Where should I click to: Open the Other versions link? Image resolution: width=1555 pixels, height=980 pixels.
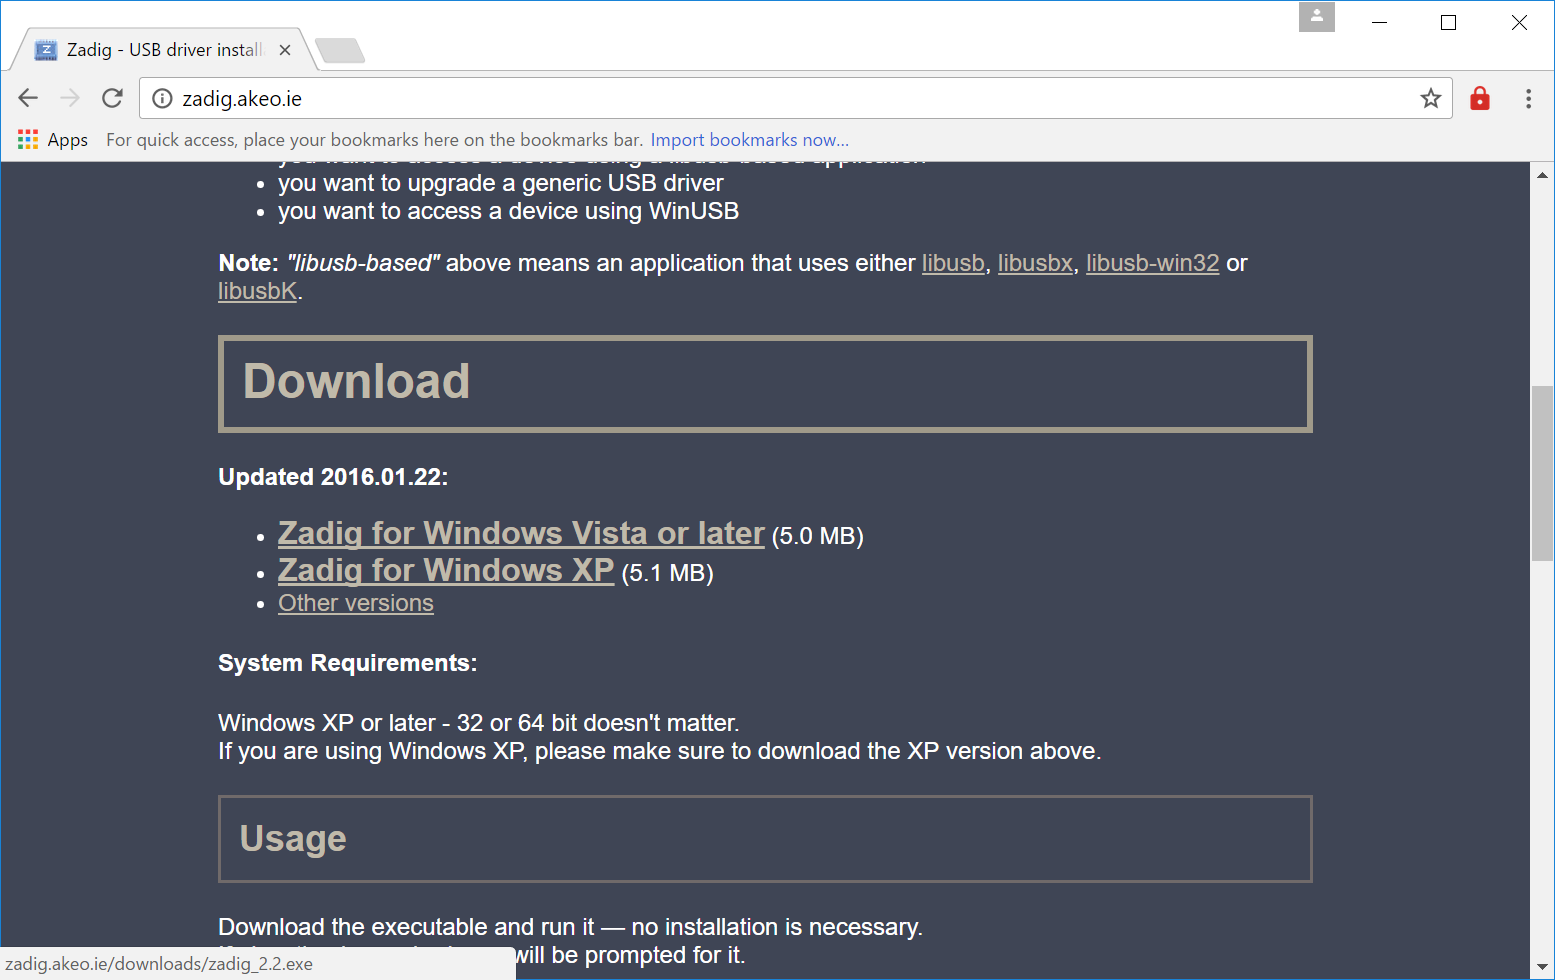click(x=356, y=603)
